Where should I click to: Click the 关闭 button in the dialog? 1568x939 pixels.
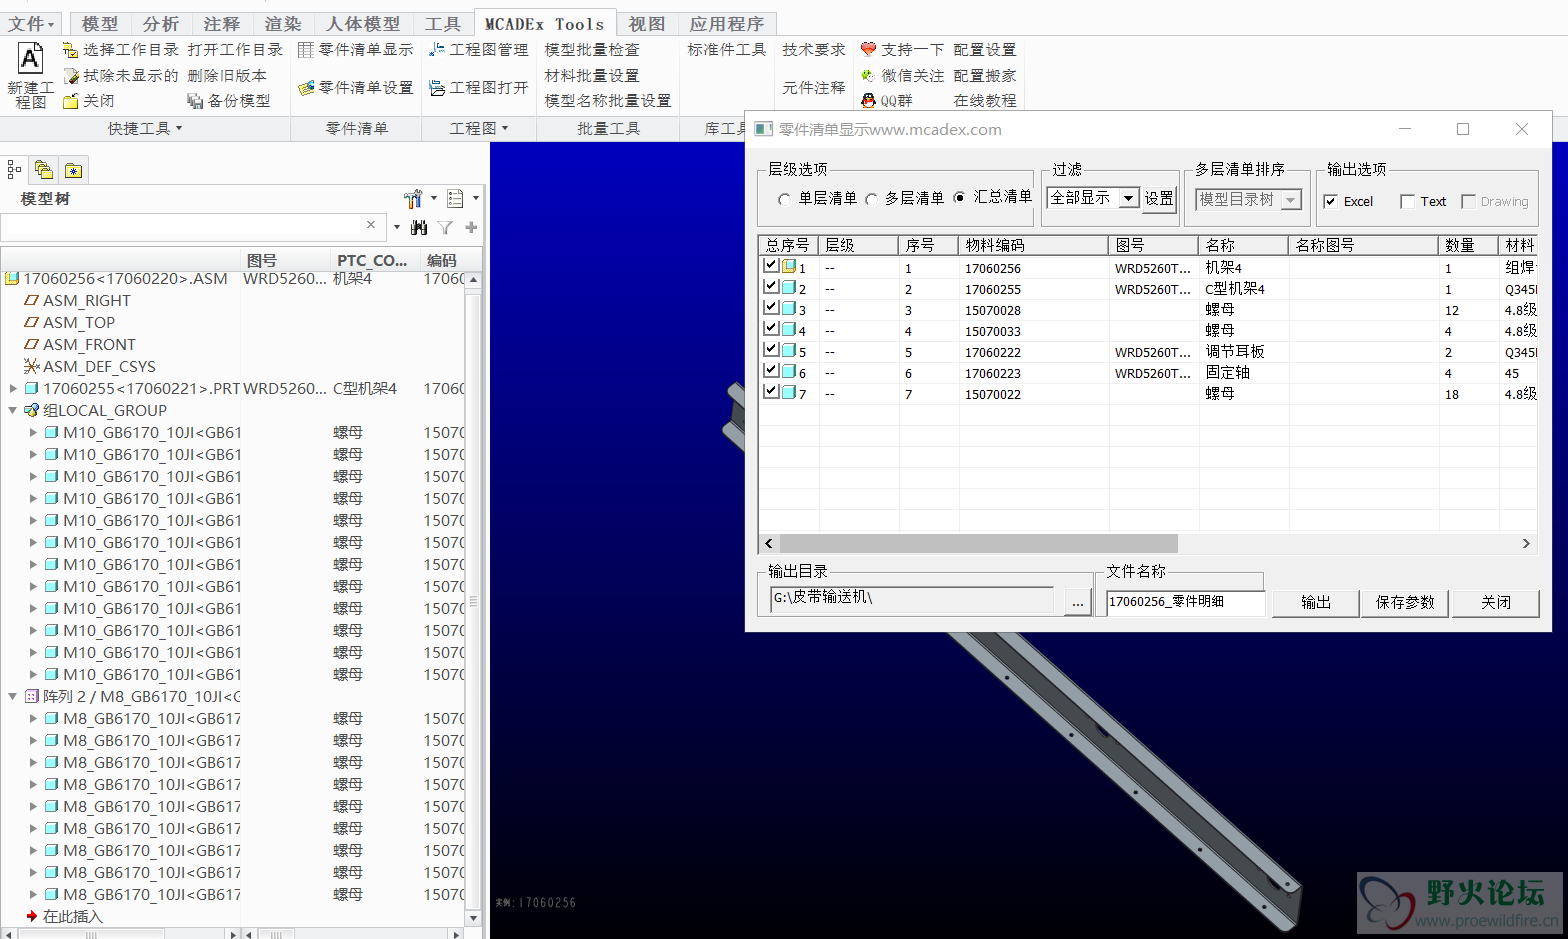(1496, 602)
